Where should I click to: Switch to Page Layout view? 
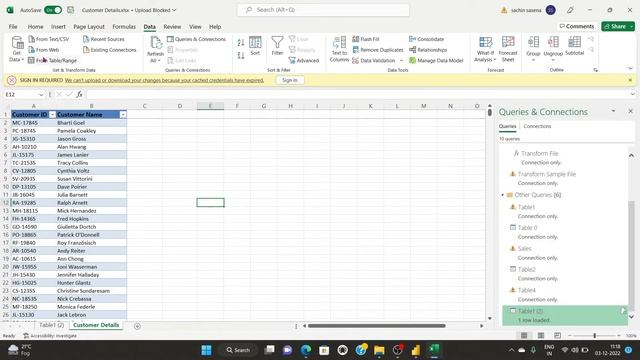[541, 336]
